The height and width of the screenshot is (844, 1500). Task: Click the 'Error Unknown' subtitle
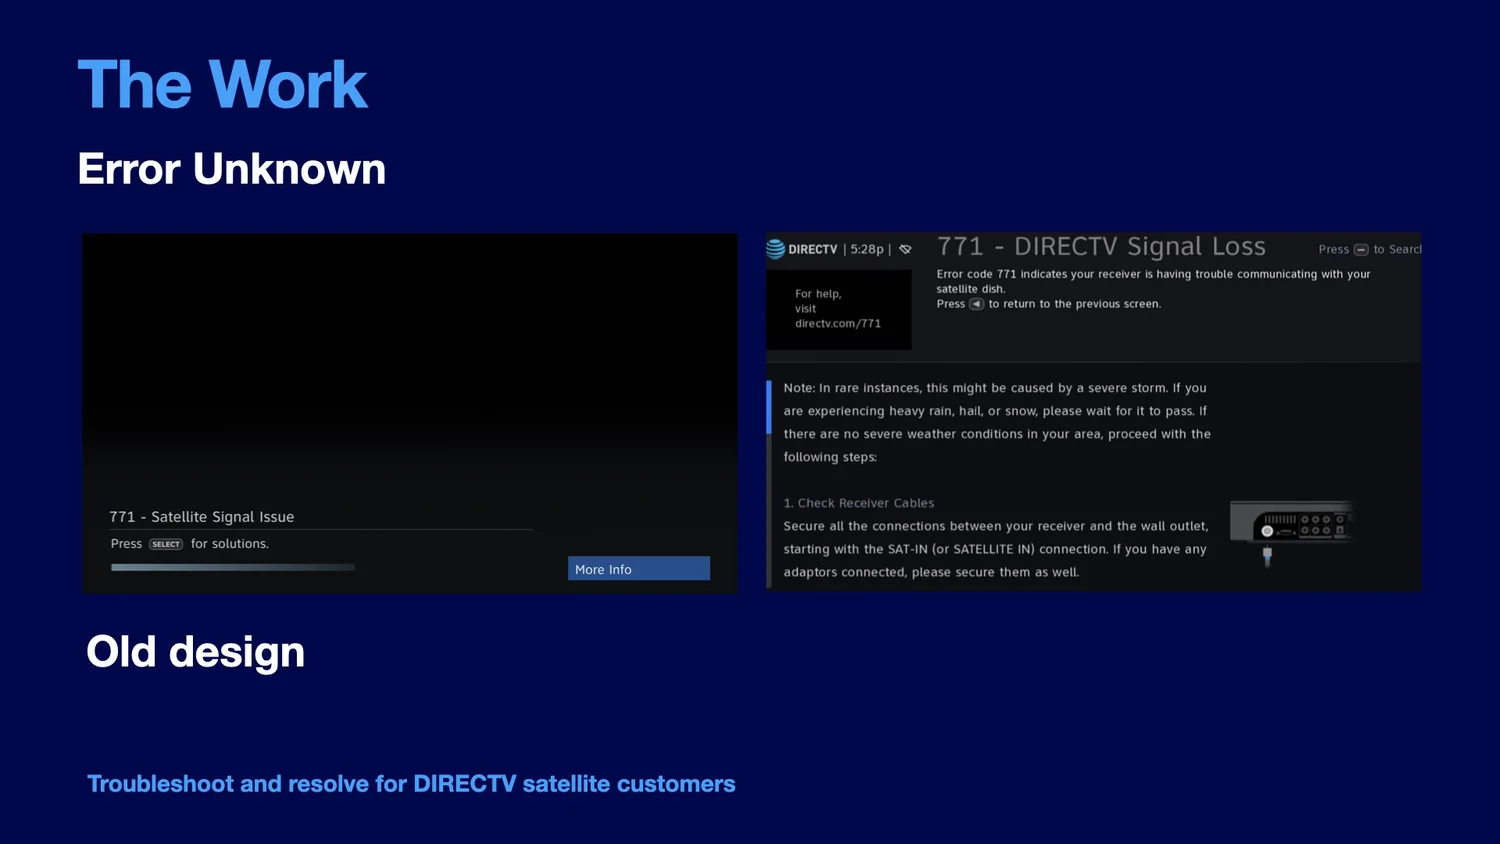(x=232, y=169)
